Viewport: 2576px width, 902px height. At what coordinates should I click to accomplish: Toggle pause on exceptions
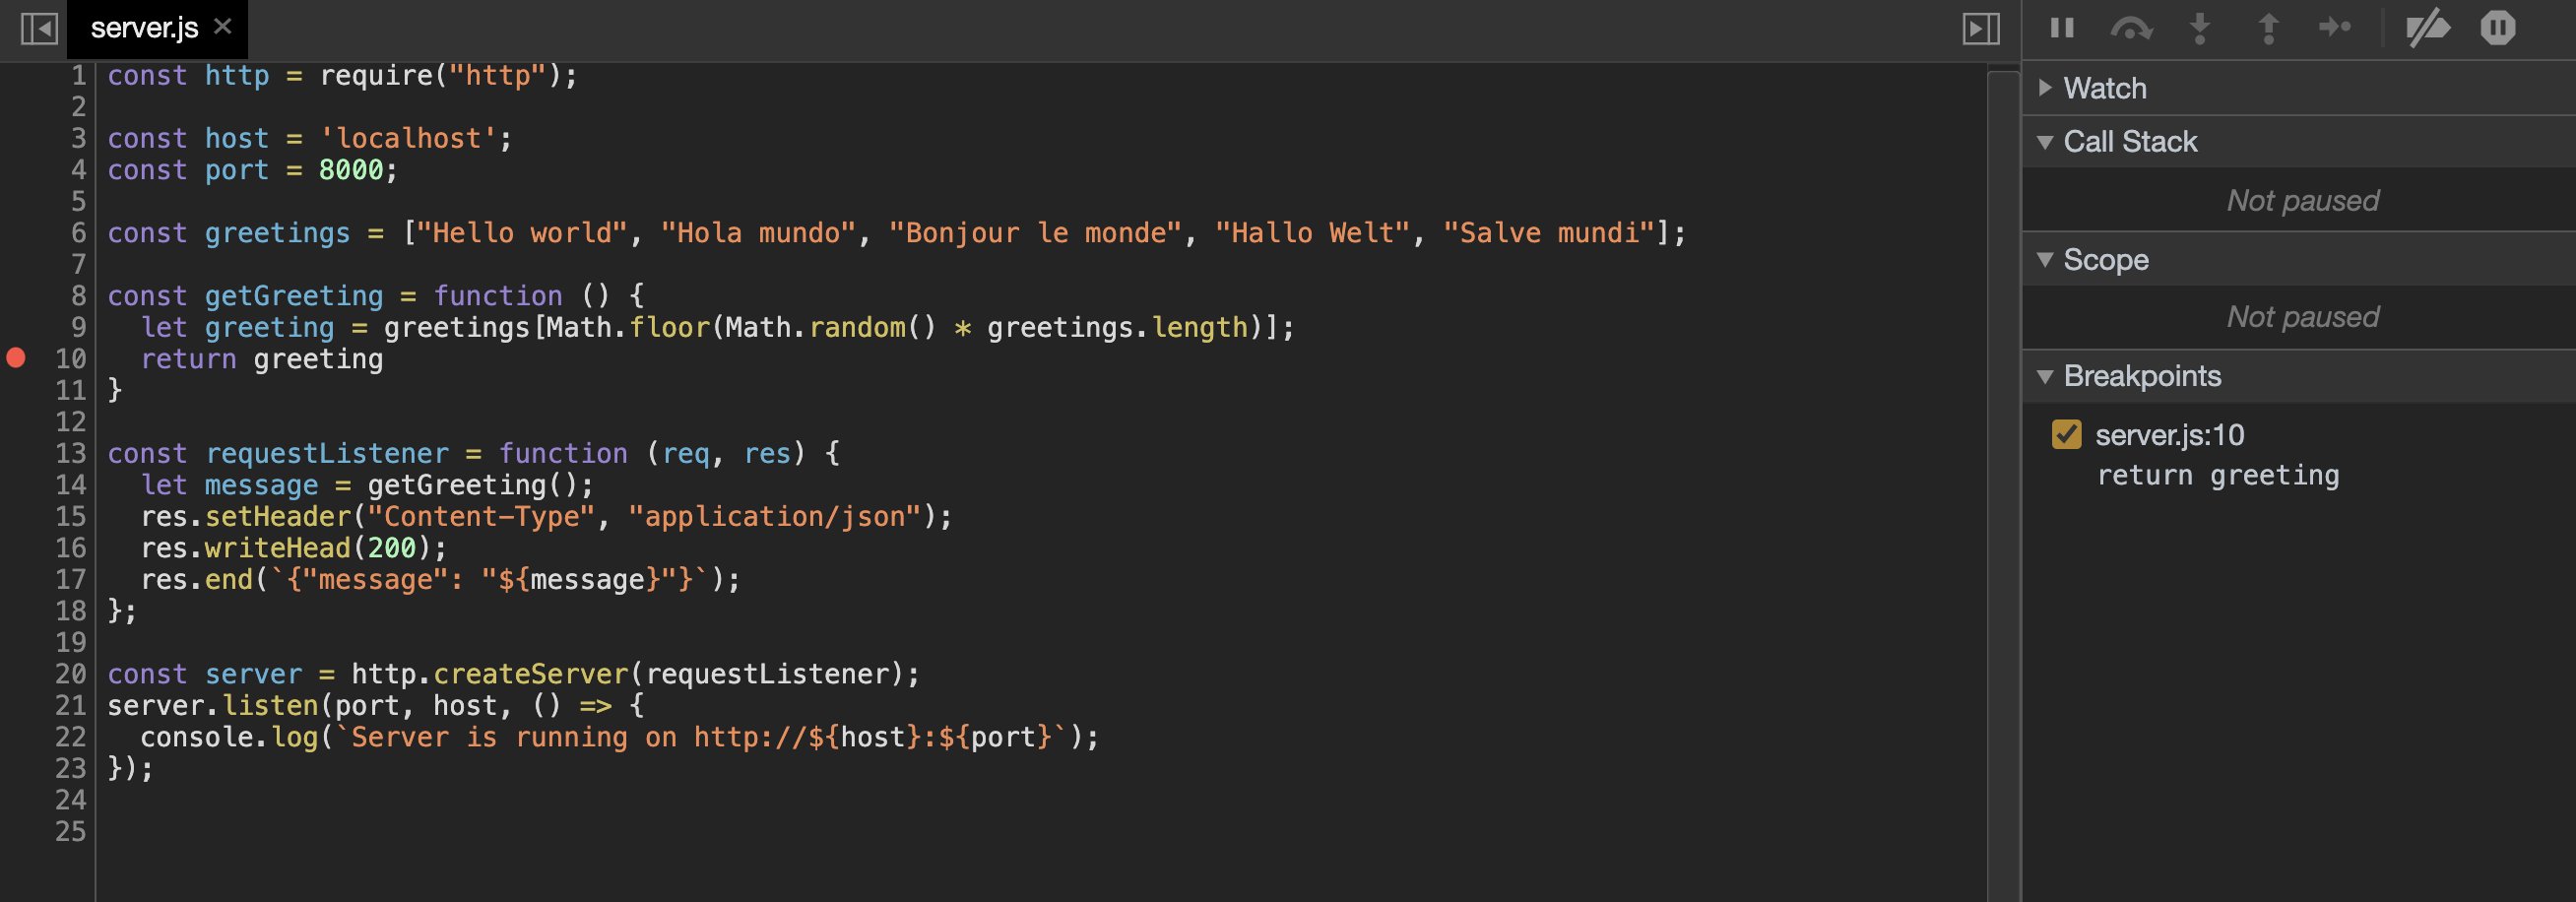(2497, 27)
